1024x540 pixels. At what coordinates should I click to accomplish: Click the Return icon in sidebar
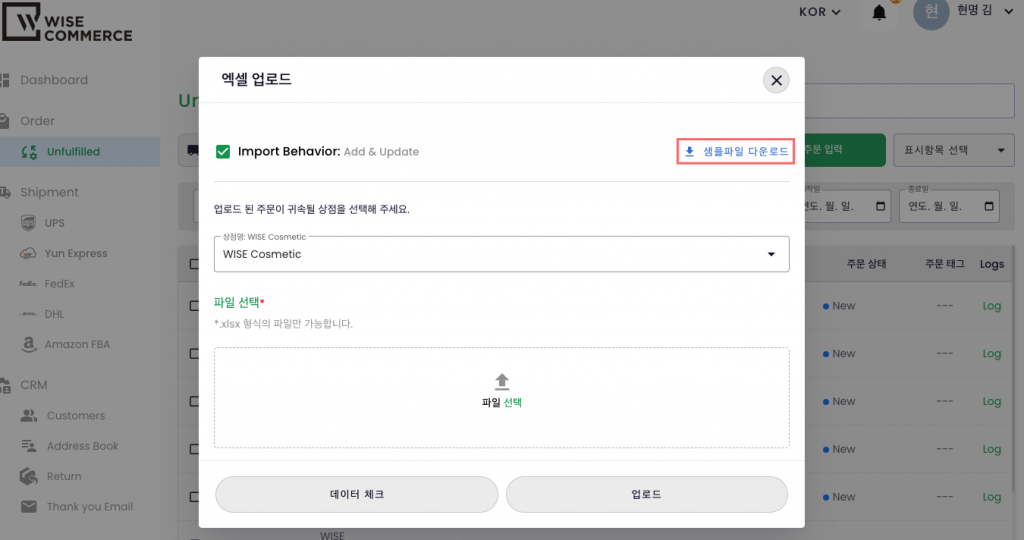pos(29,476)
